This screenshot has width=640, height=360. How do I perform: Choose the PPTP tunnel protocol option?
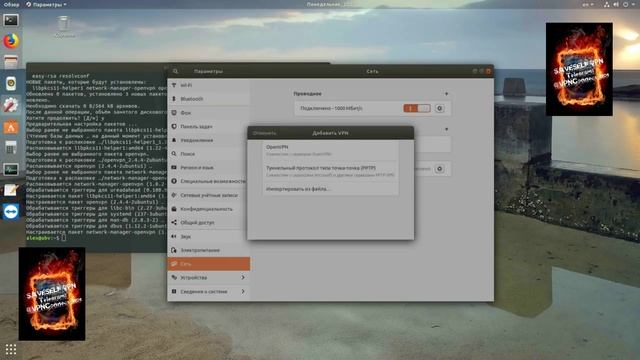click(x=331, y=171)
